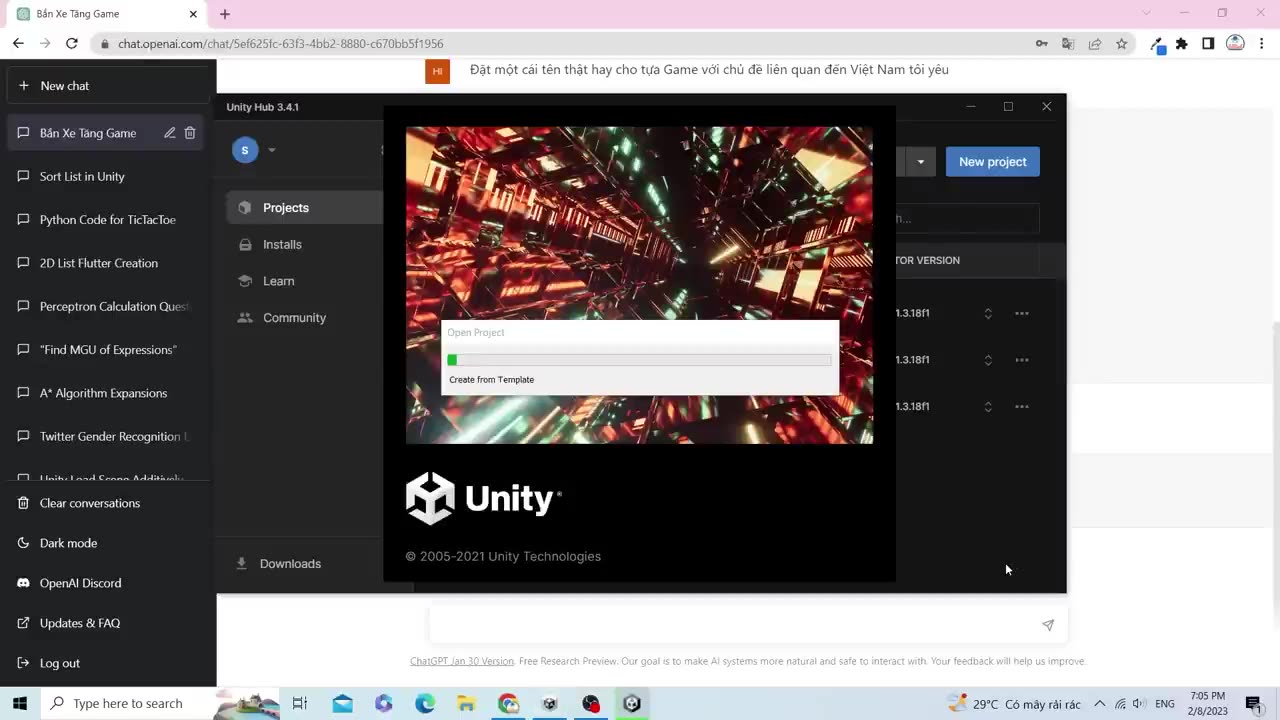This screenshot has height=720, width=1280.
Task: Expand the account dropdown arrow in Unity Hub
Action: pyautogui.click(x=271, y=150)
